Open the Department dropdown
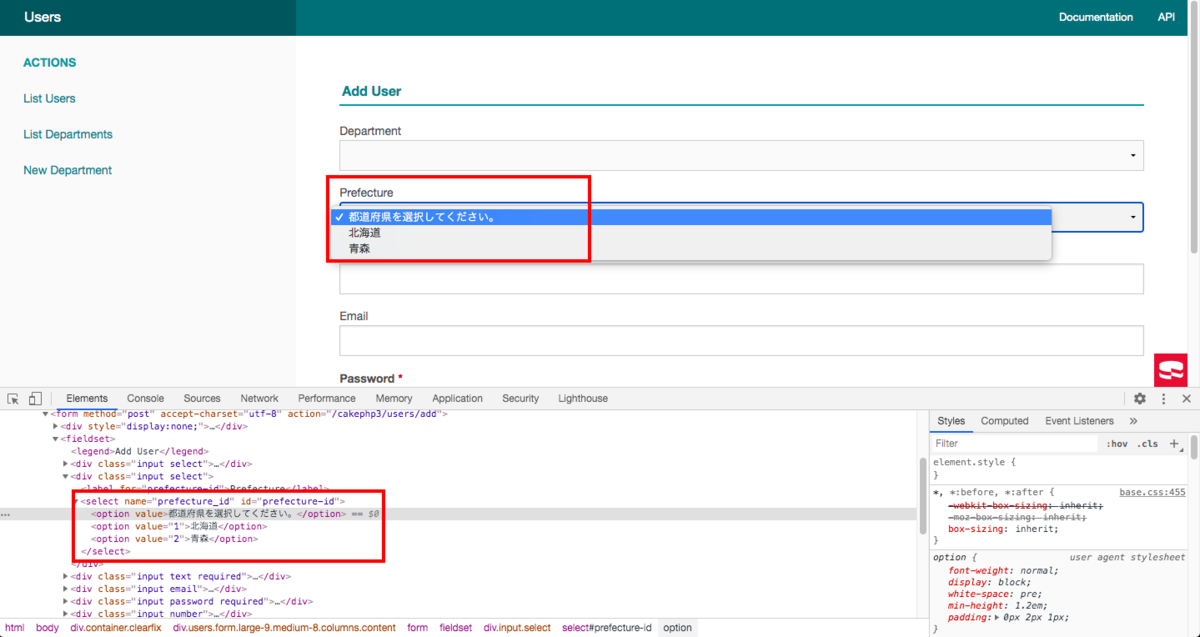Screen dimensions: 1200x637 [741, 155]
